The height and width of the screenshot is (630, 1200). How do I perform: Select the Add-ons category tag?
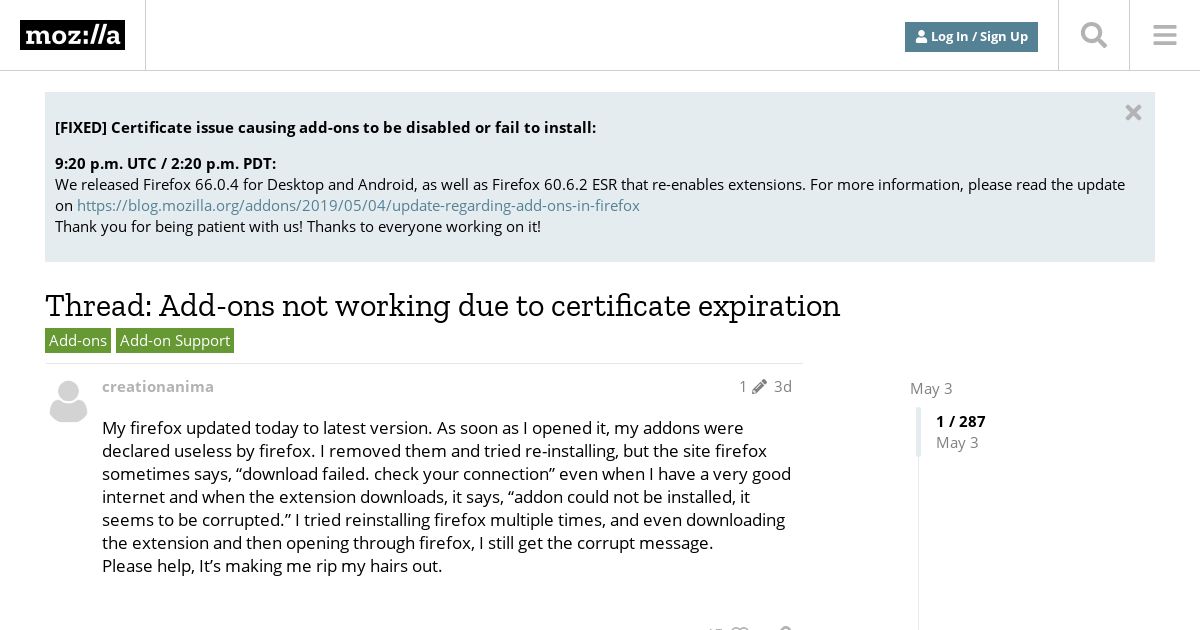(78, 340)
